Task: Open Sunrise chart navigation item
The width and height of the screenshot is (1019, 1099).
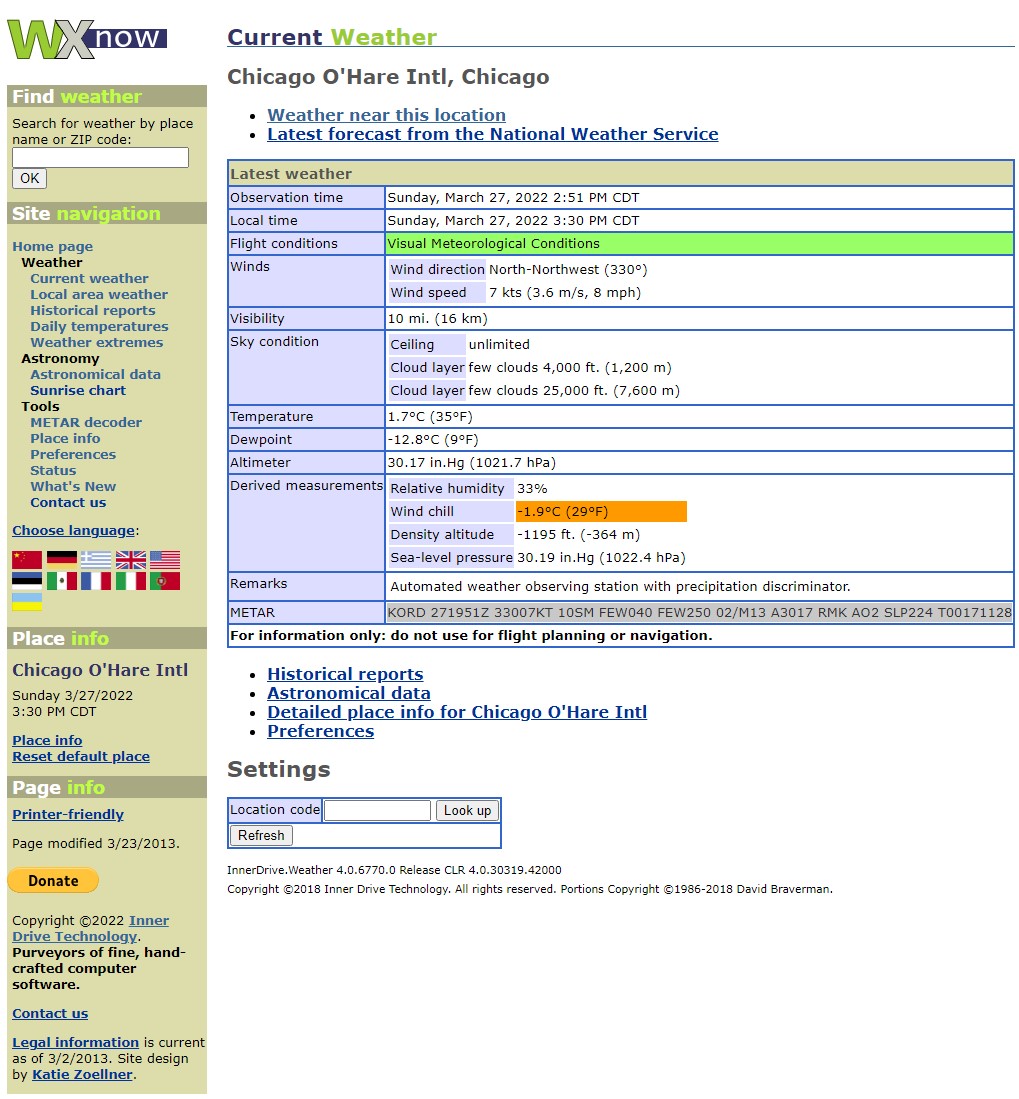Action: coord(78,391)
